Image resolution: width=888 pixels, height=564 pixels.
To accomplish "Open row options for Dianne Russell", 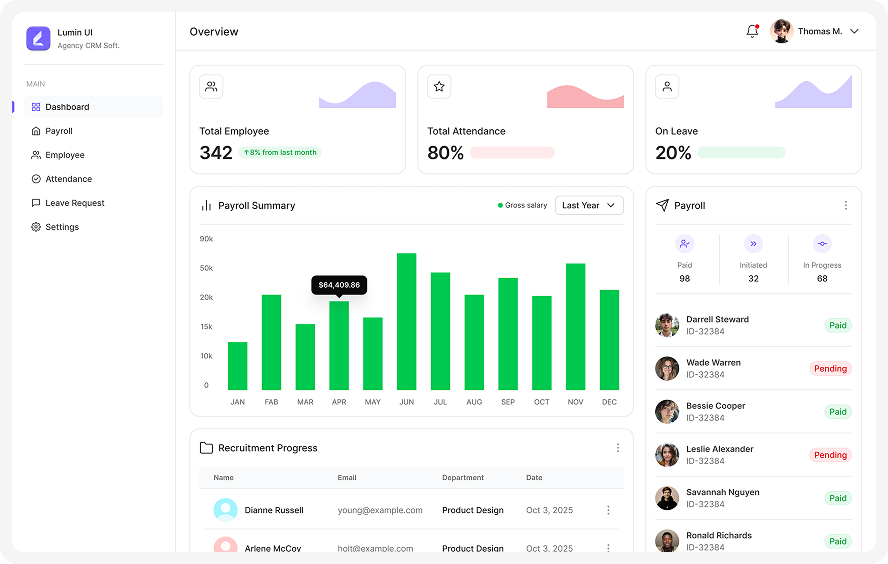I will 607,510.
